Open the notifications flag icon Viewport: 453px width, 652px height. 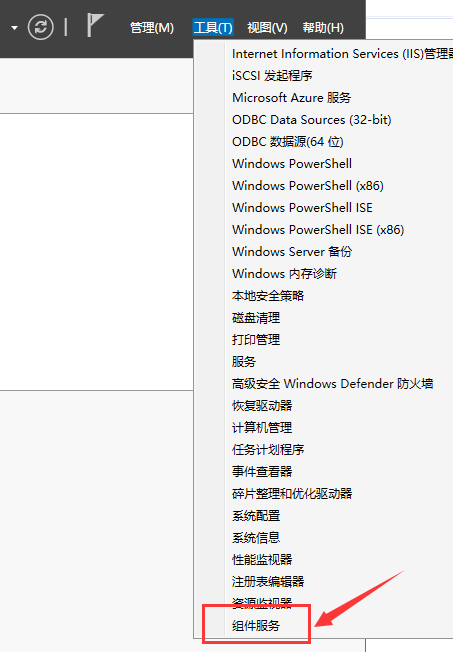click(95, 25)
